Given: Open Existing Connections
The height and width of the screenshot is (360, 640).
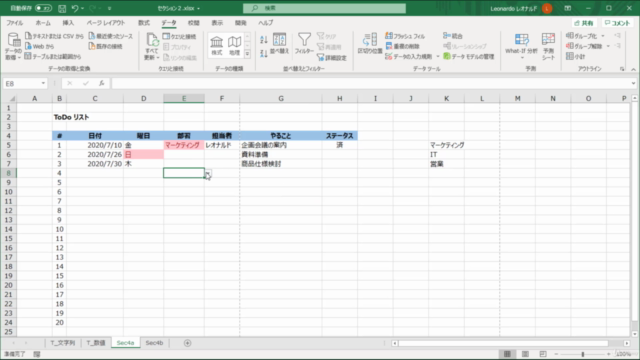Looking at the screenshot, I should (x=106, y=47).
